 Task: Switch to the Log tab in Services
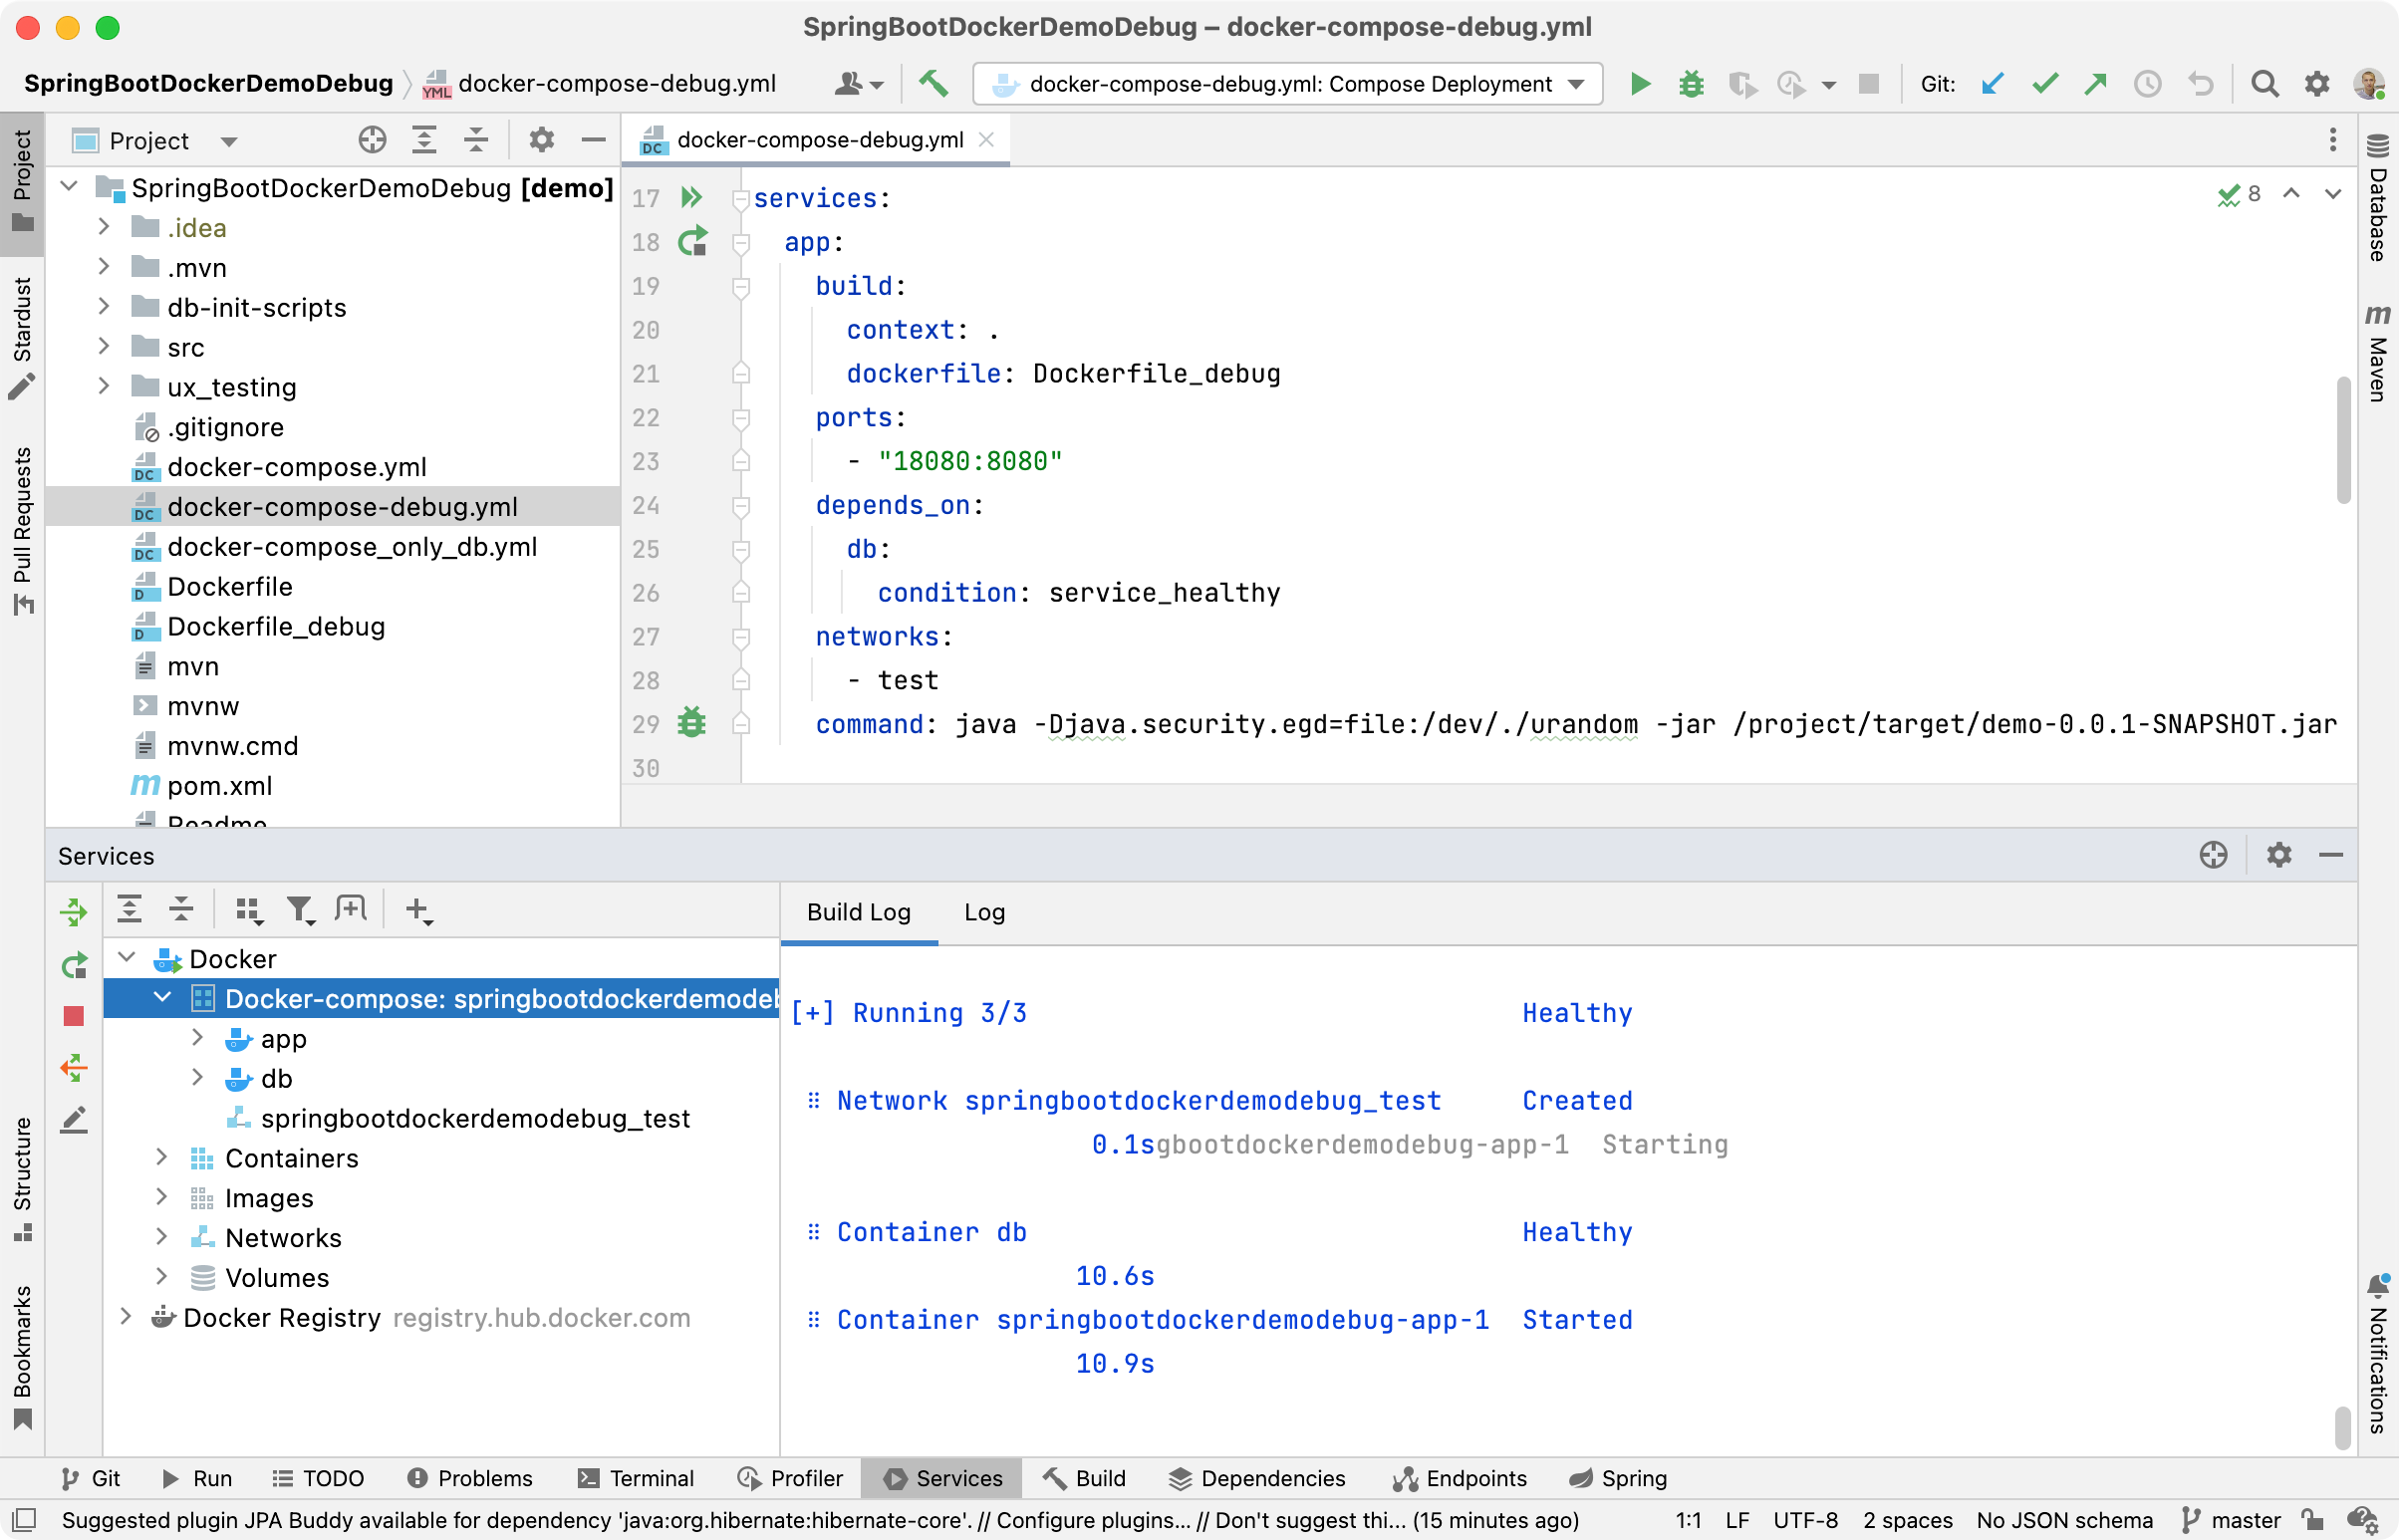[984, 910]
